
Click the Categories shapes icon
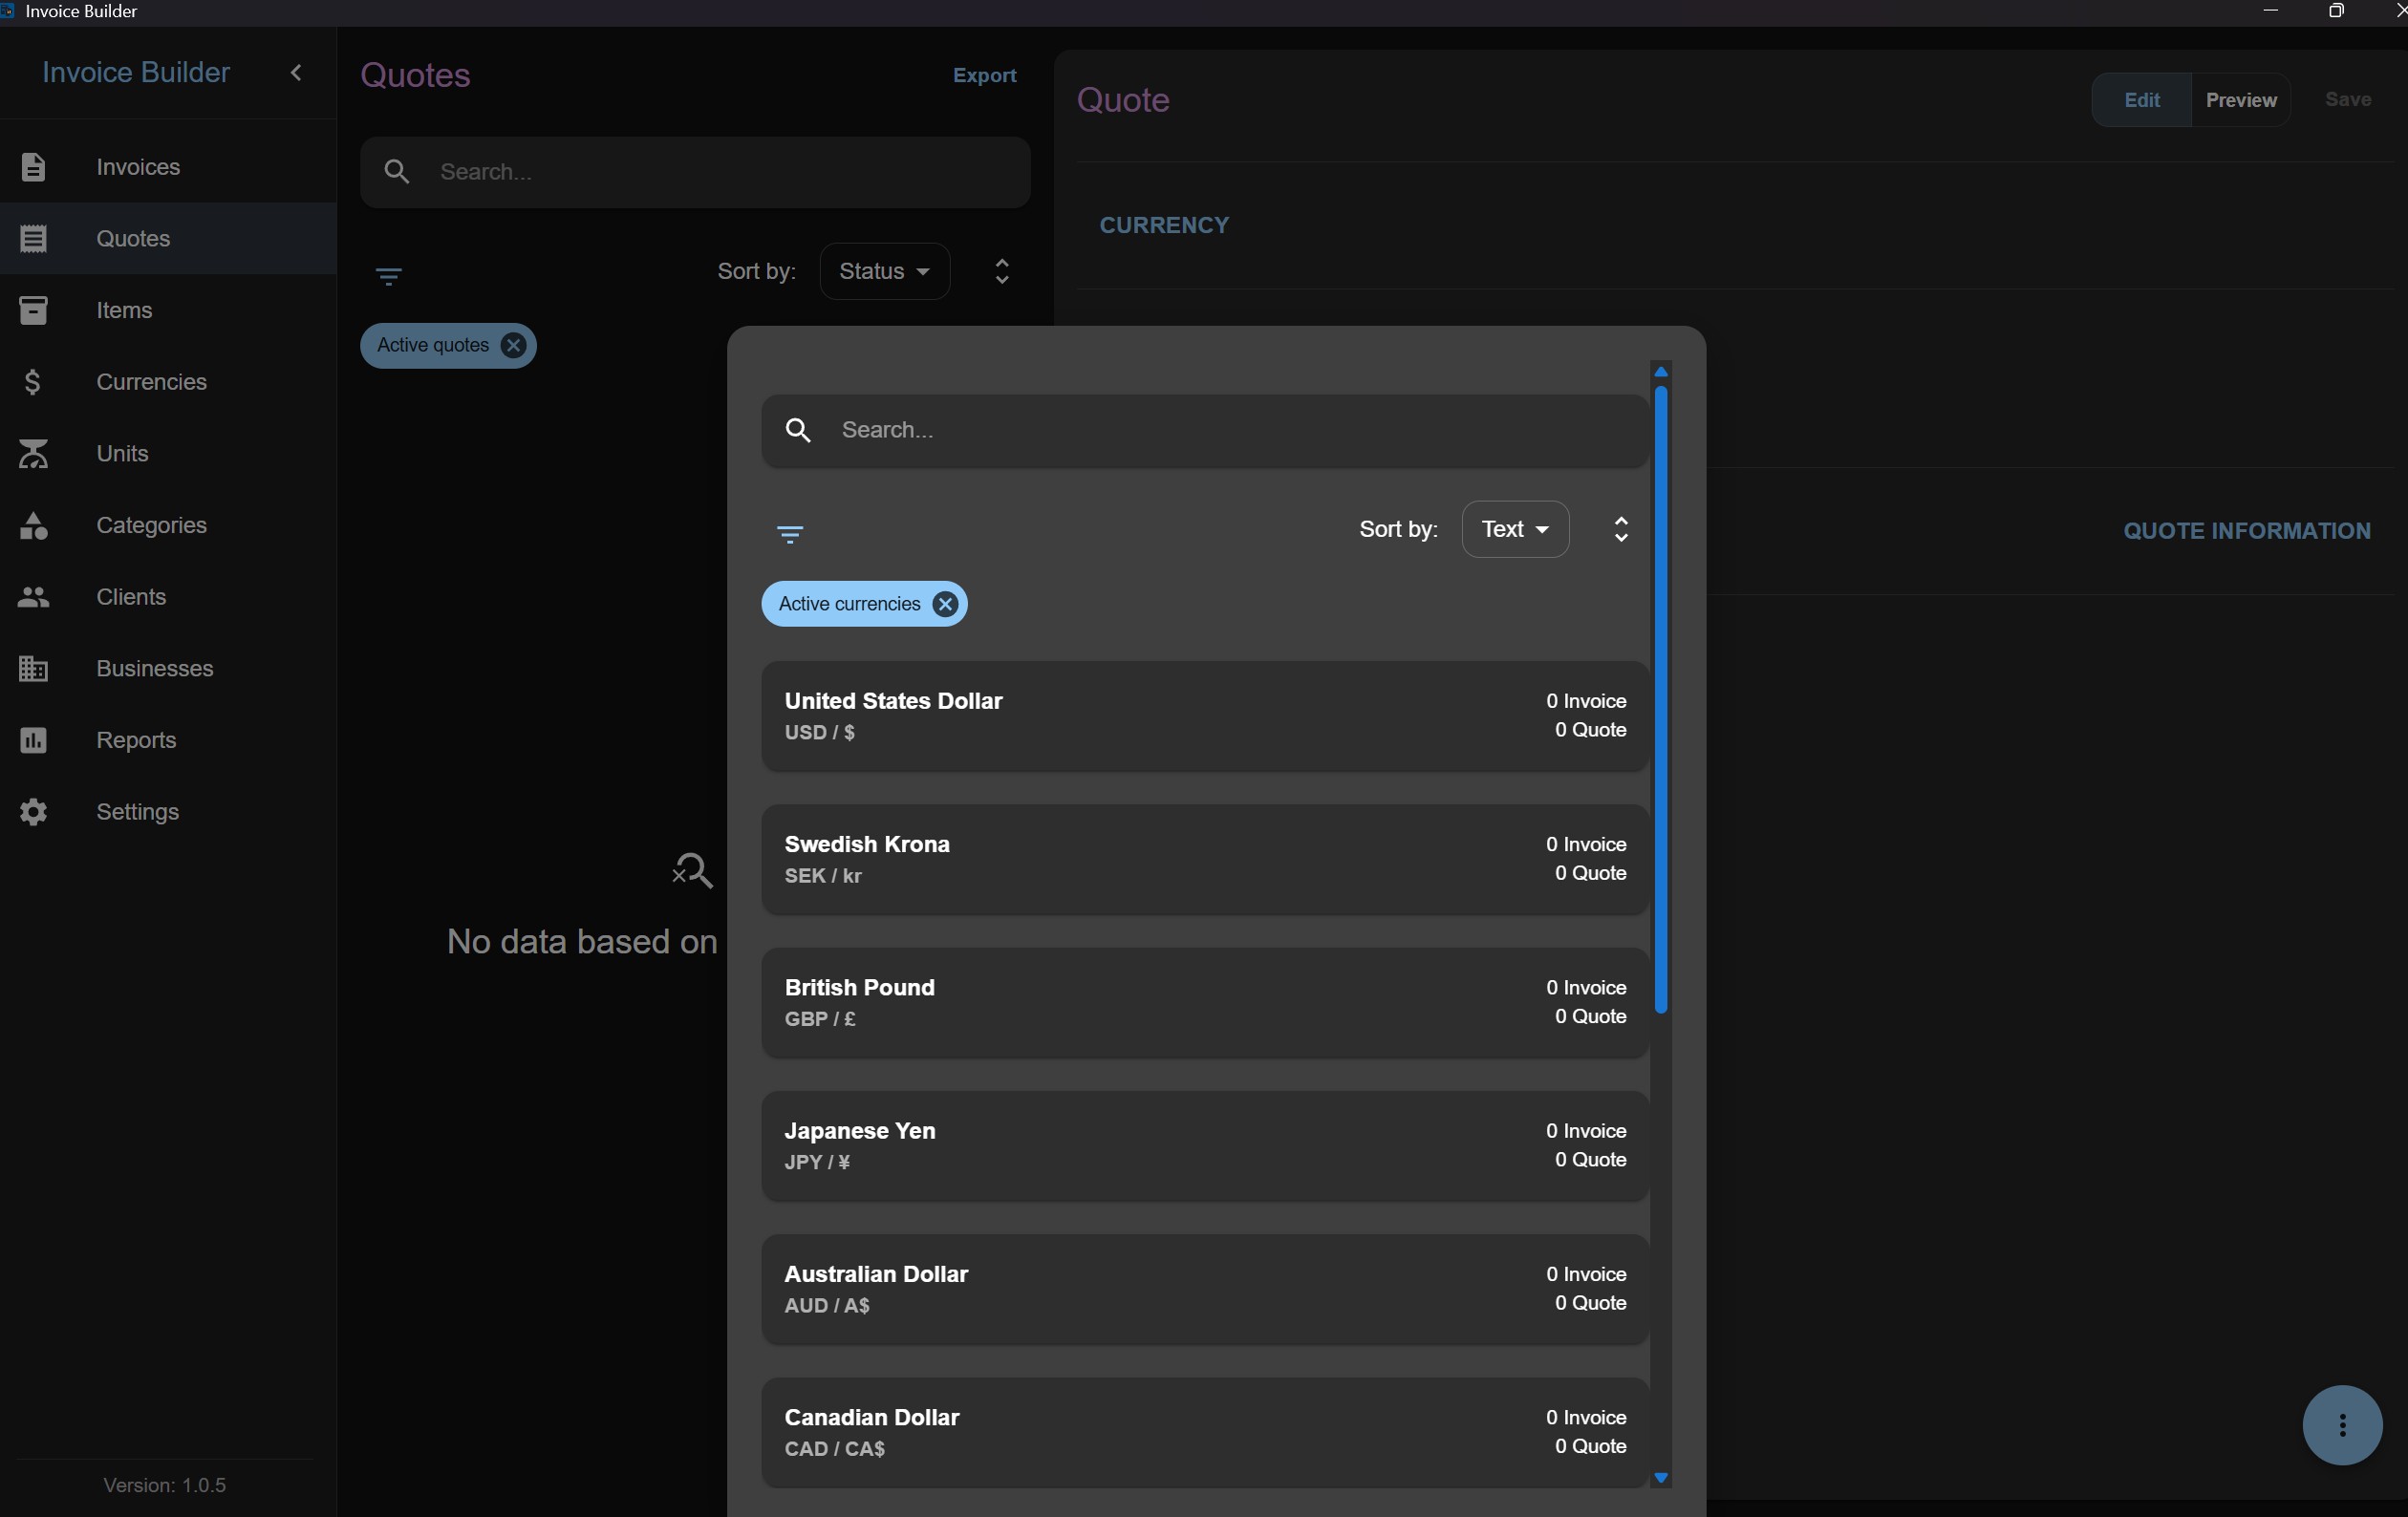click(x=33, y=525)
